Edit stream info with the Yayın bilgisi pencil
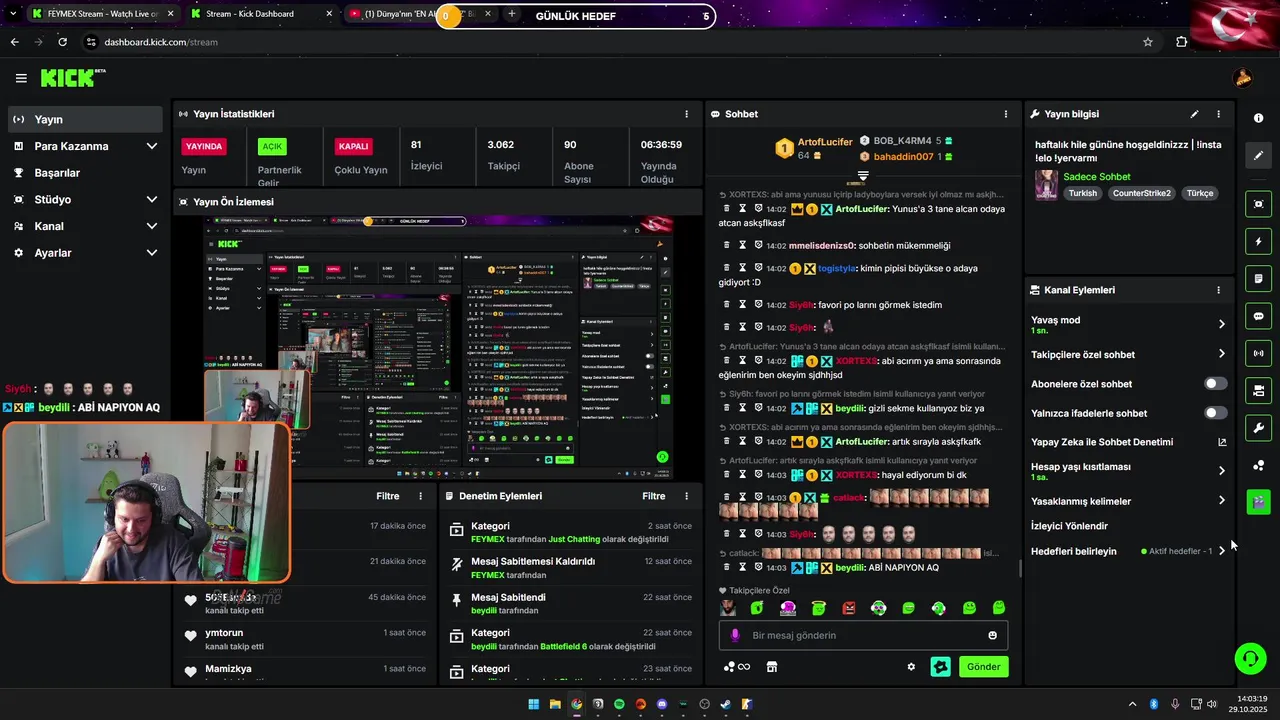The height and width of the screenshot is (720, 1280). pos(1194,114)
